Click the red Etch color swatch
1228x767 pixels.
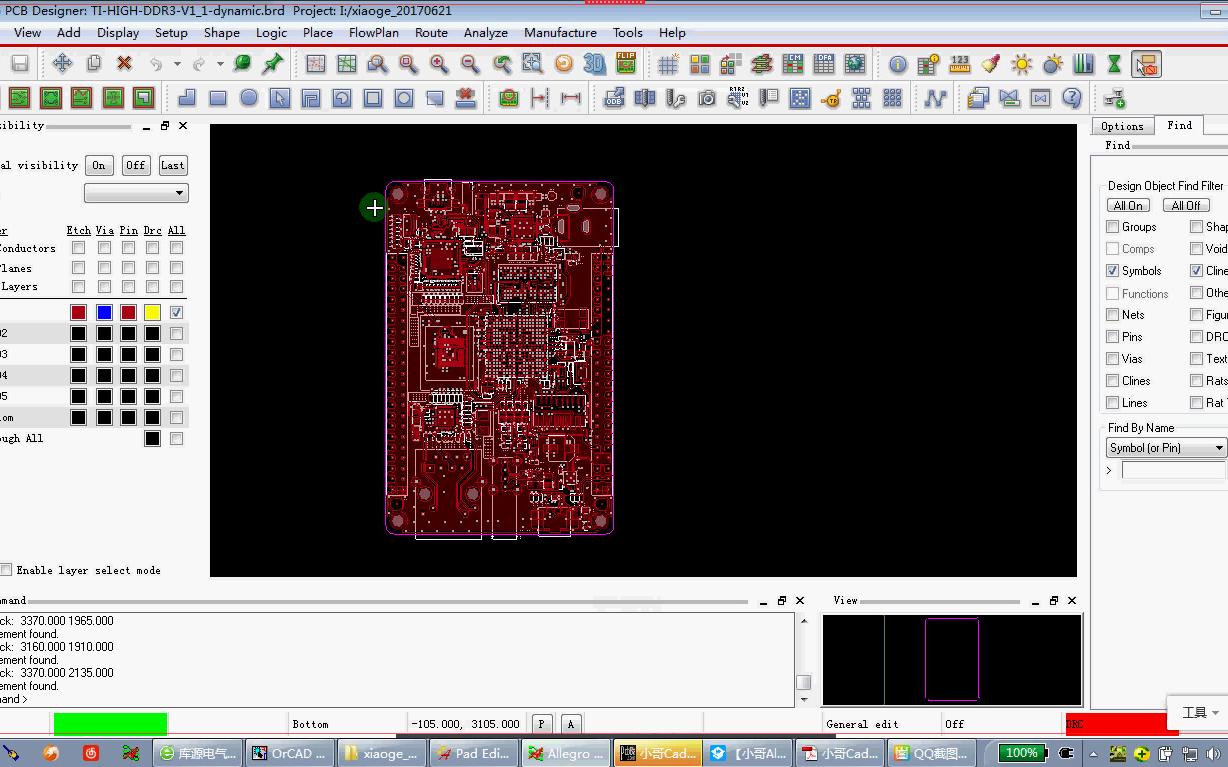[79, 313]
